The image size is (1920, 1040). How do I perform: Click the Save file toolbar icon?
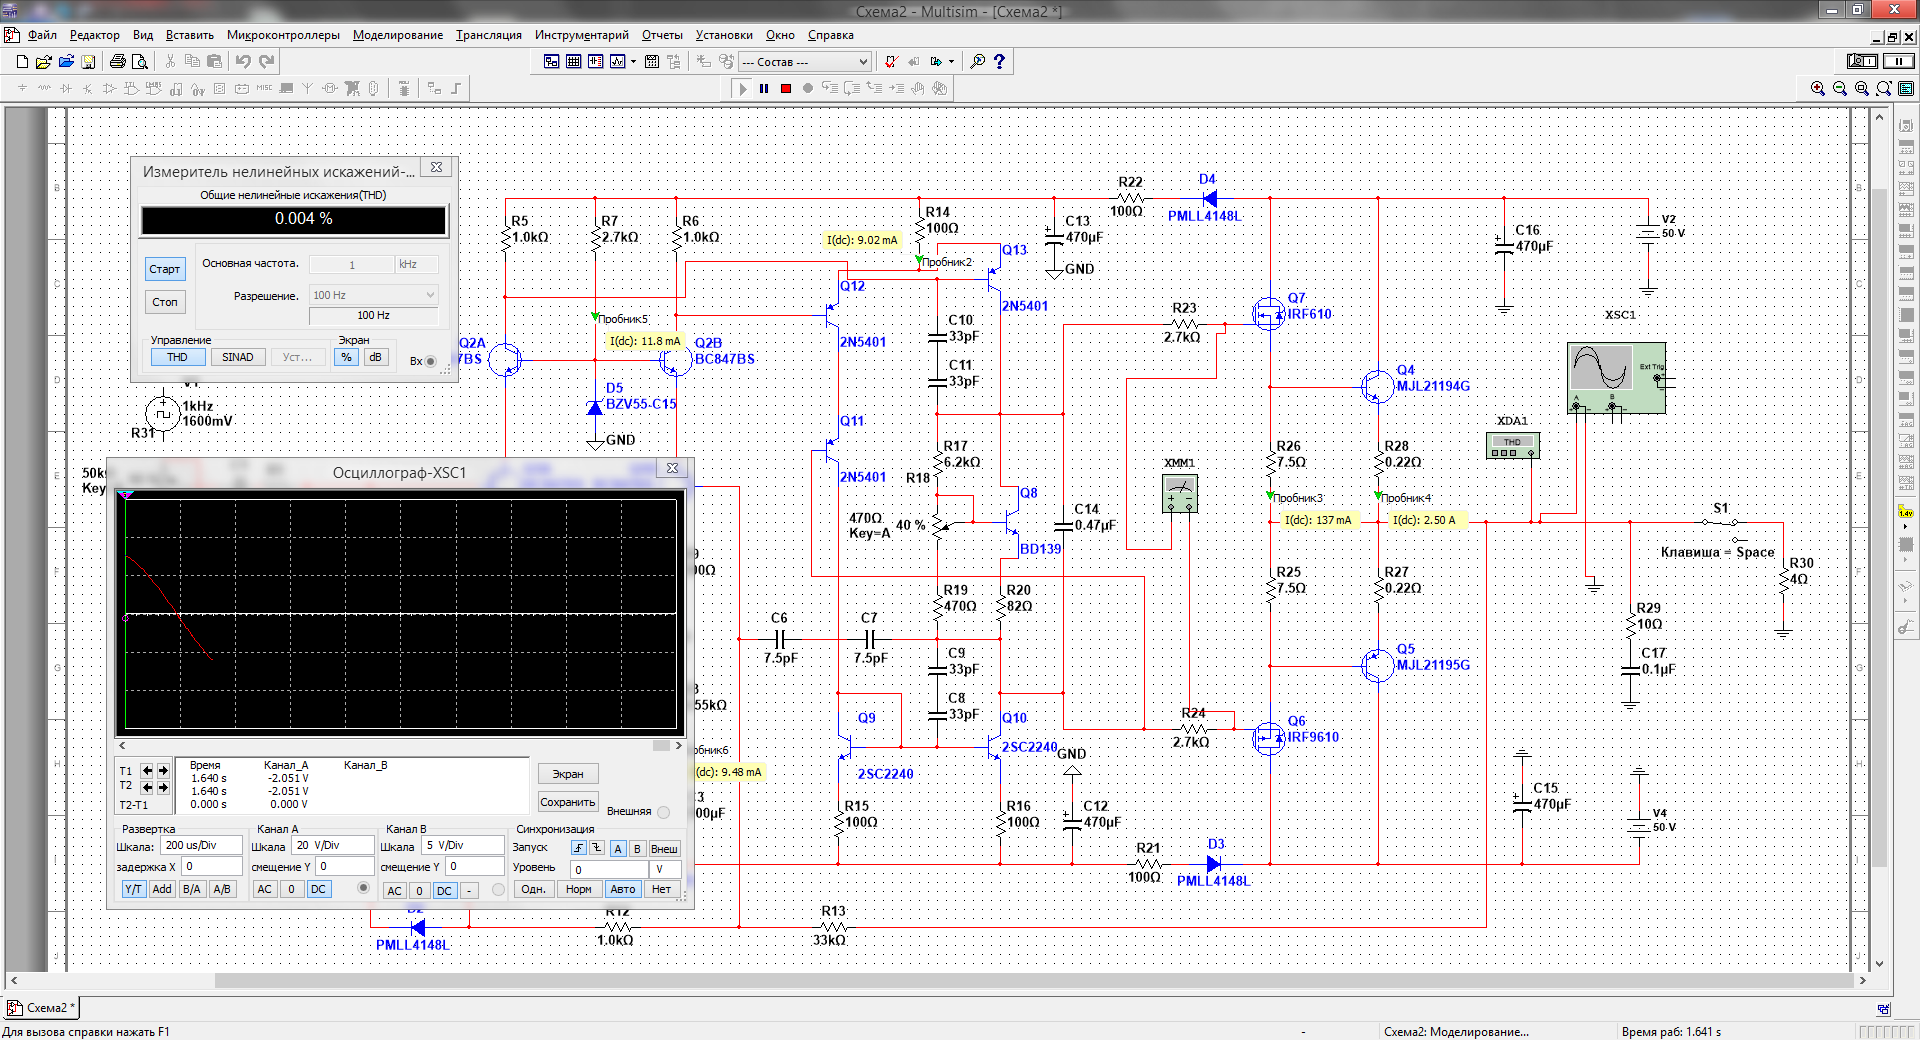pyautogui.click(x=88, y=62)
